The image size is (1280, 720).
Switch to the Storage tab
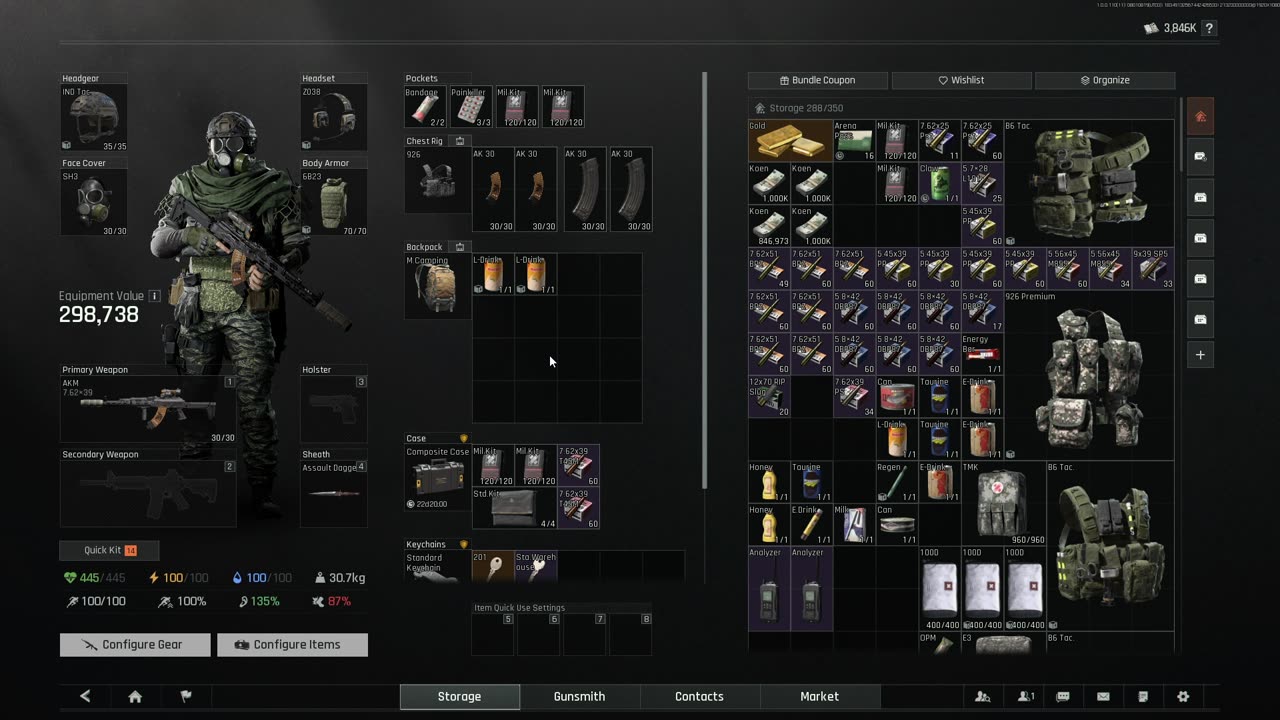[x=459, y=697]
